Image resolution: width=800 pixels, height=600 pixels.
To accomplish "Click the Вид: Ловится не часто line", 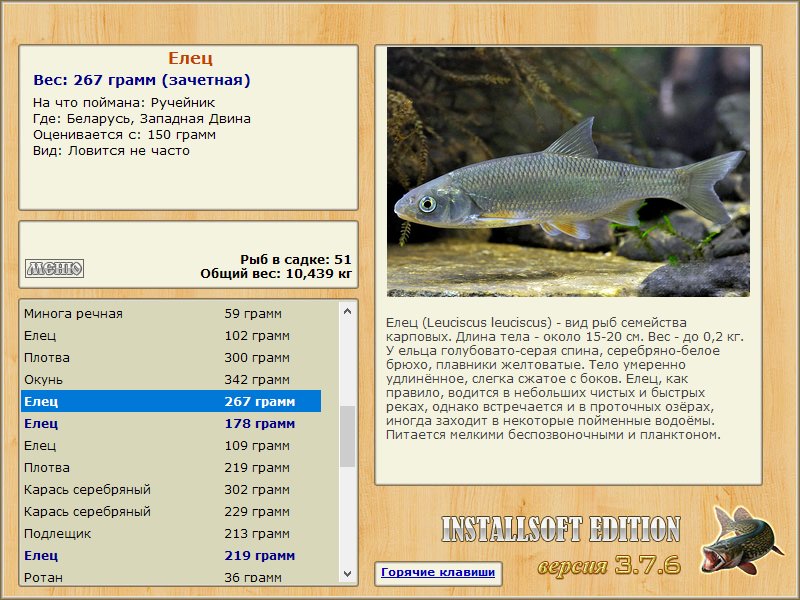I will pos(111,151).
